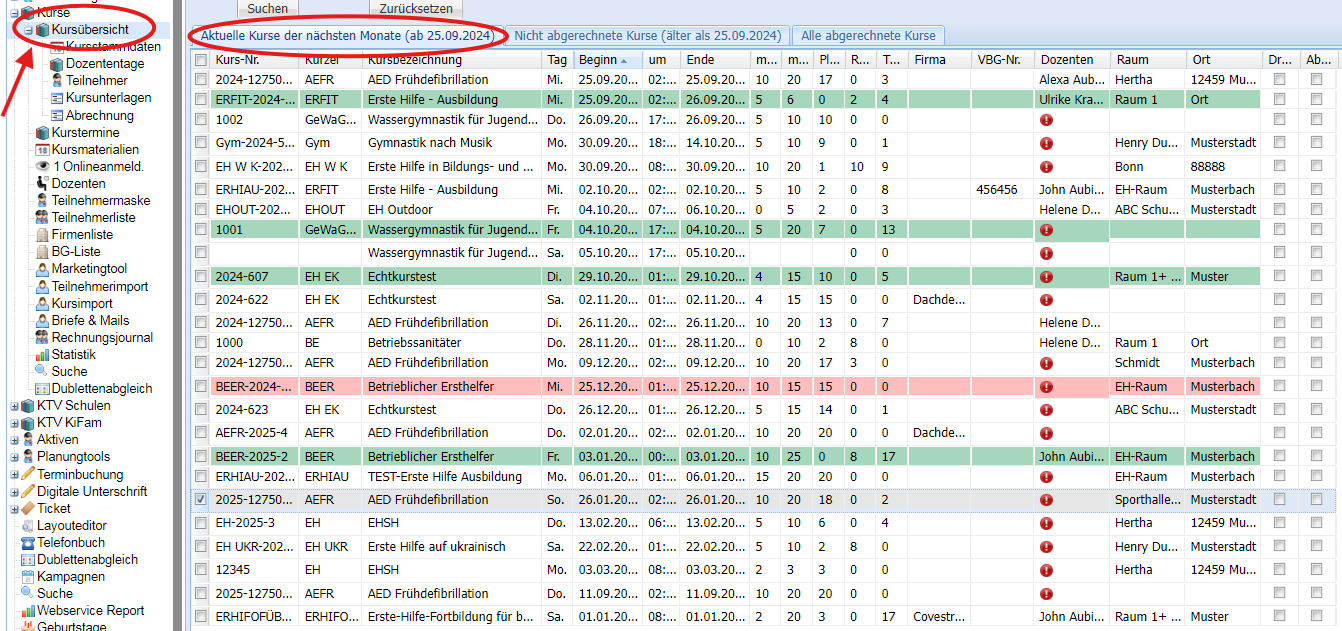This screenshot has height=631, width=1342.
Task: Check the row checkbox for course 1002
Action: click(201, 120)
